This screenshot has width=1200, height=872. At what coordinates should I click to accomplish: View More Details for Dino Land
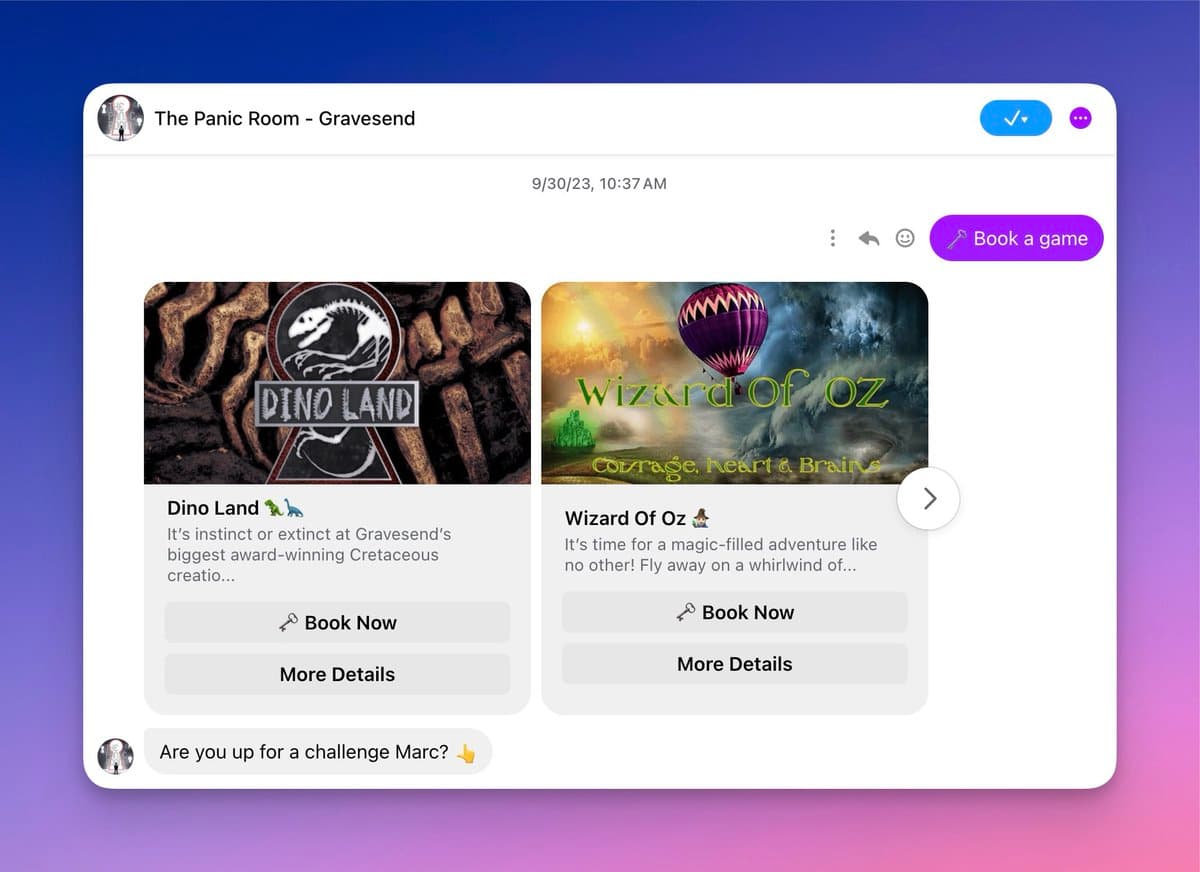click(337, 674)
